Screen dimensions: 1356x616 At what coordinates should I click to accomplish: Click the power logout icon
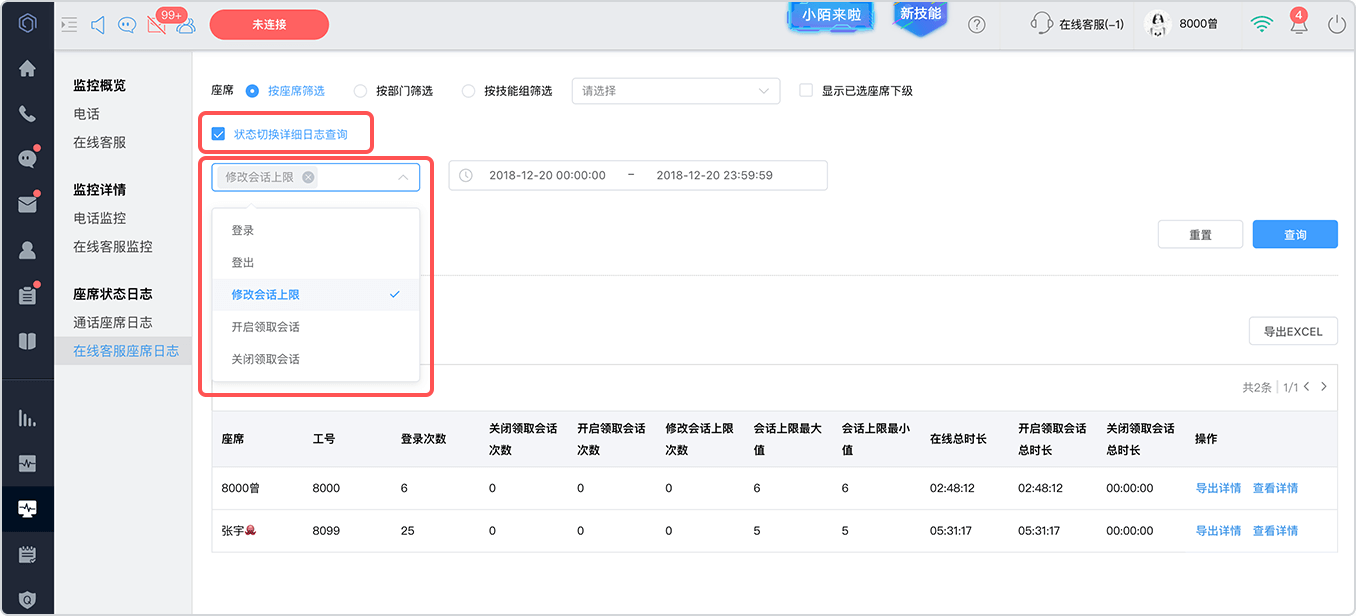1337,24
